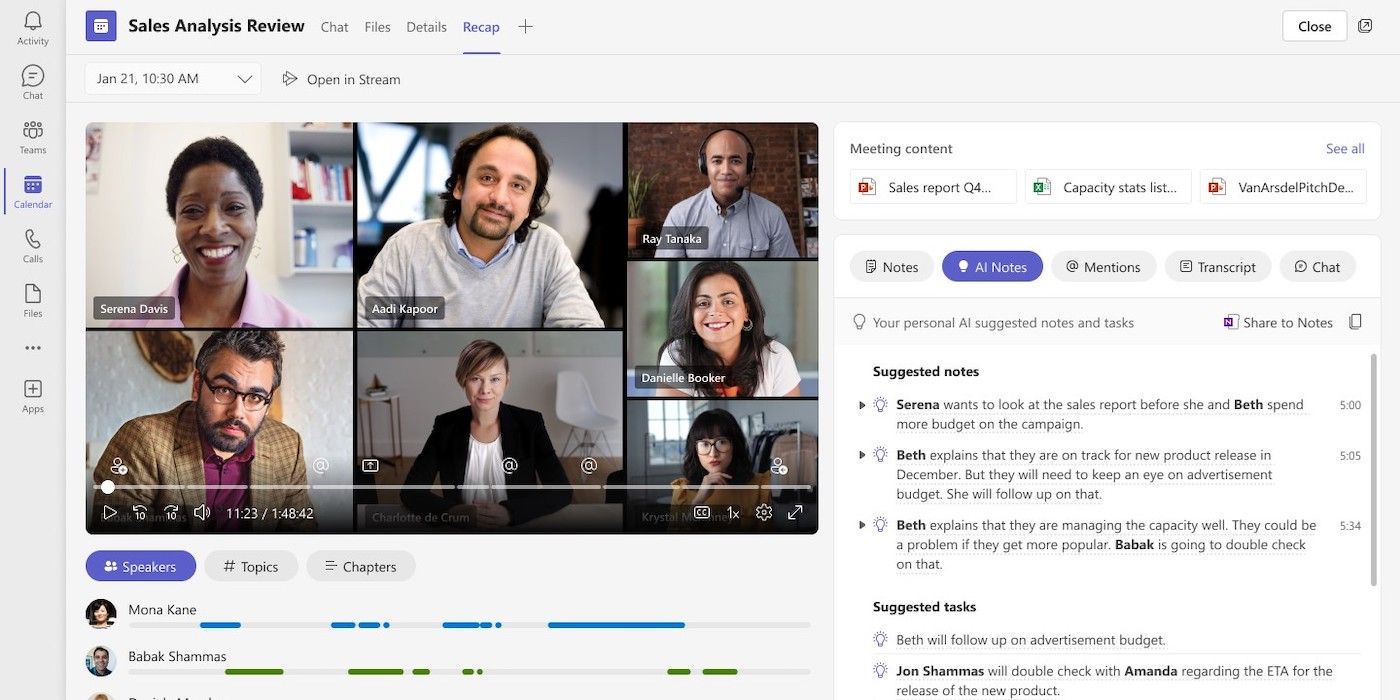Open the Sales report Q4 file
The width and height of the screenshot is (1400, 700).
[932, 186]
